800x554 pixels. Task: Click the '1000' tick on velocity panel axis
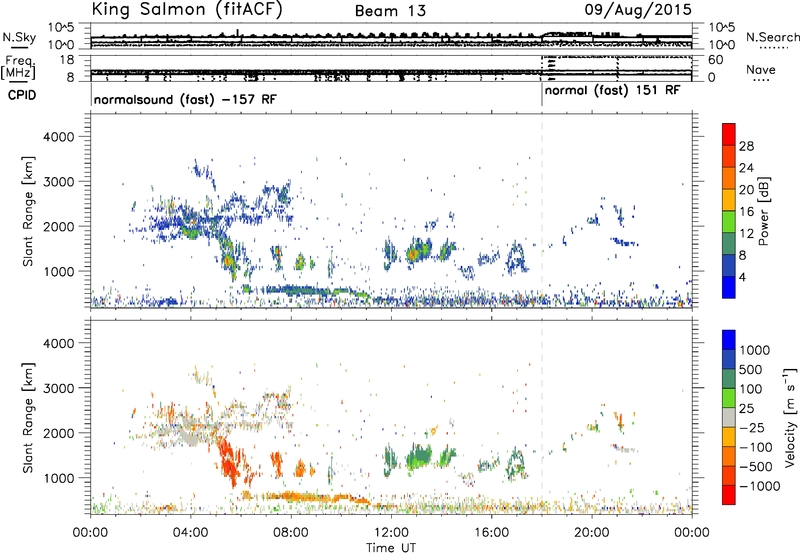click(x=58, y=478)
